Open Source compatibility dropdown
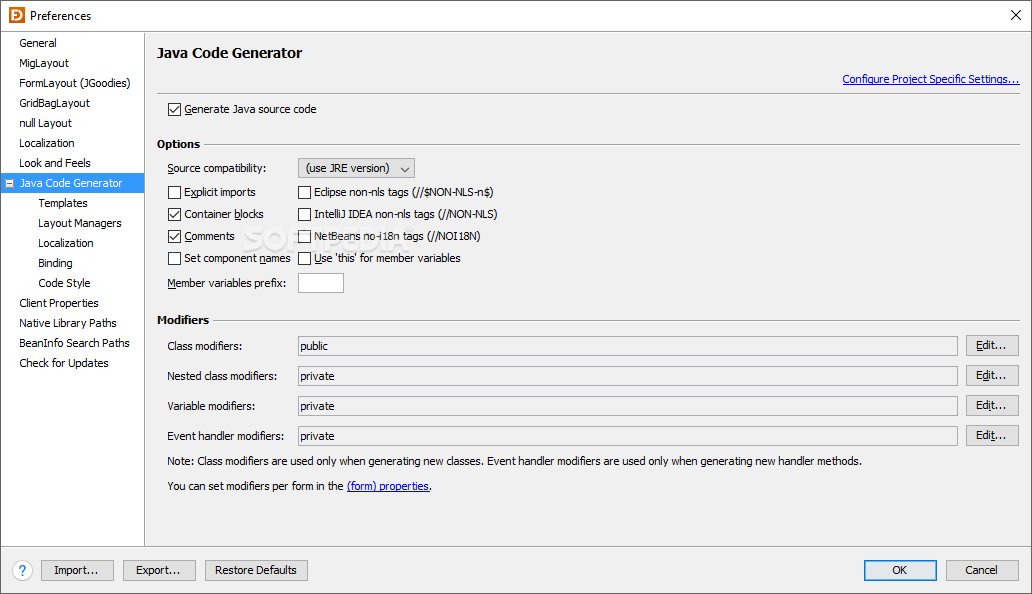The height and width of the screenshot is (594, 1032). tap(356, 168)
